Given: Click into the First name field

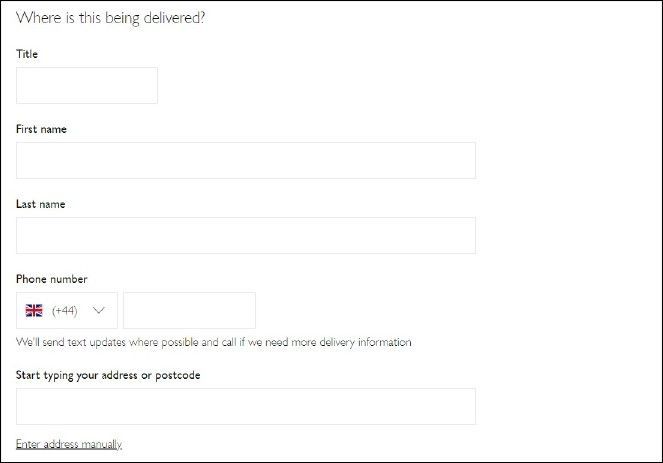Looking at the screenshot, I should coord(246,160).
